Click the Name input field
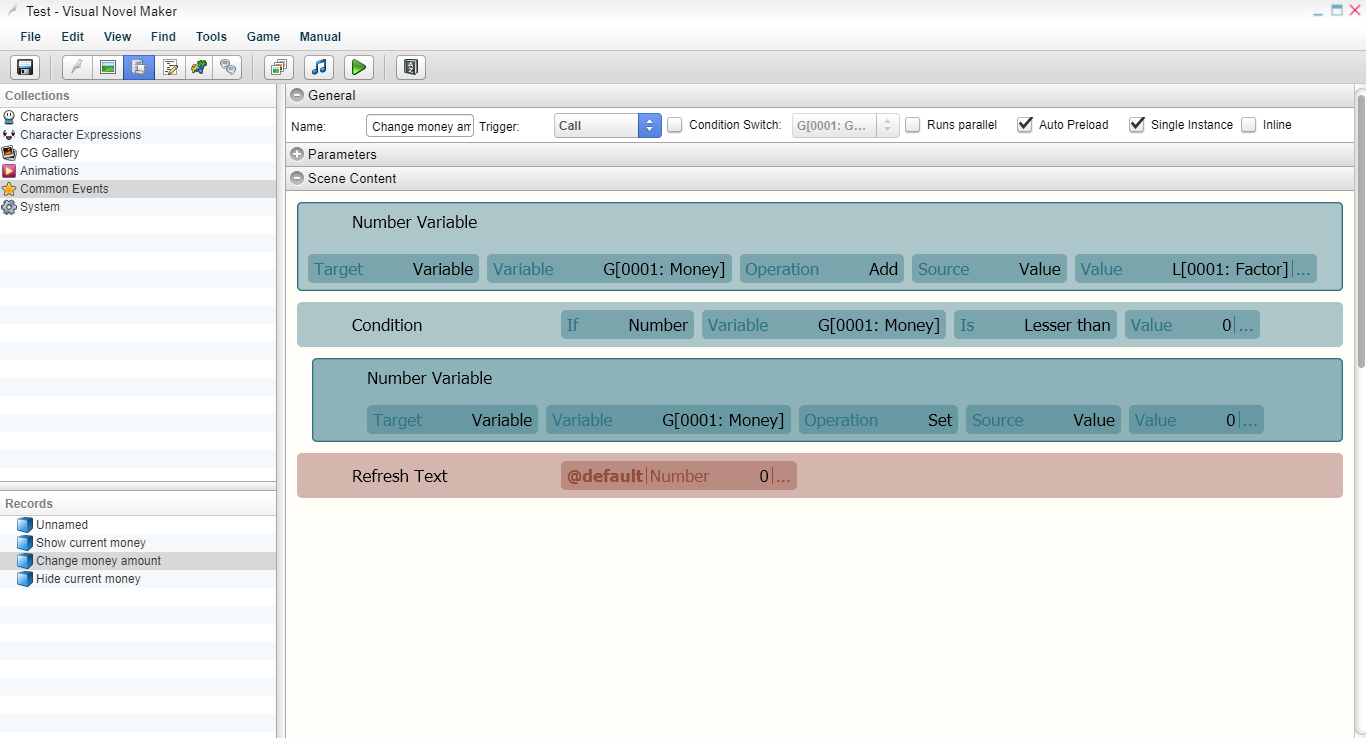The width and height of the screenshot is (1366, 738). tap(420, 126)
